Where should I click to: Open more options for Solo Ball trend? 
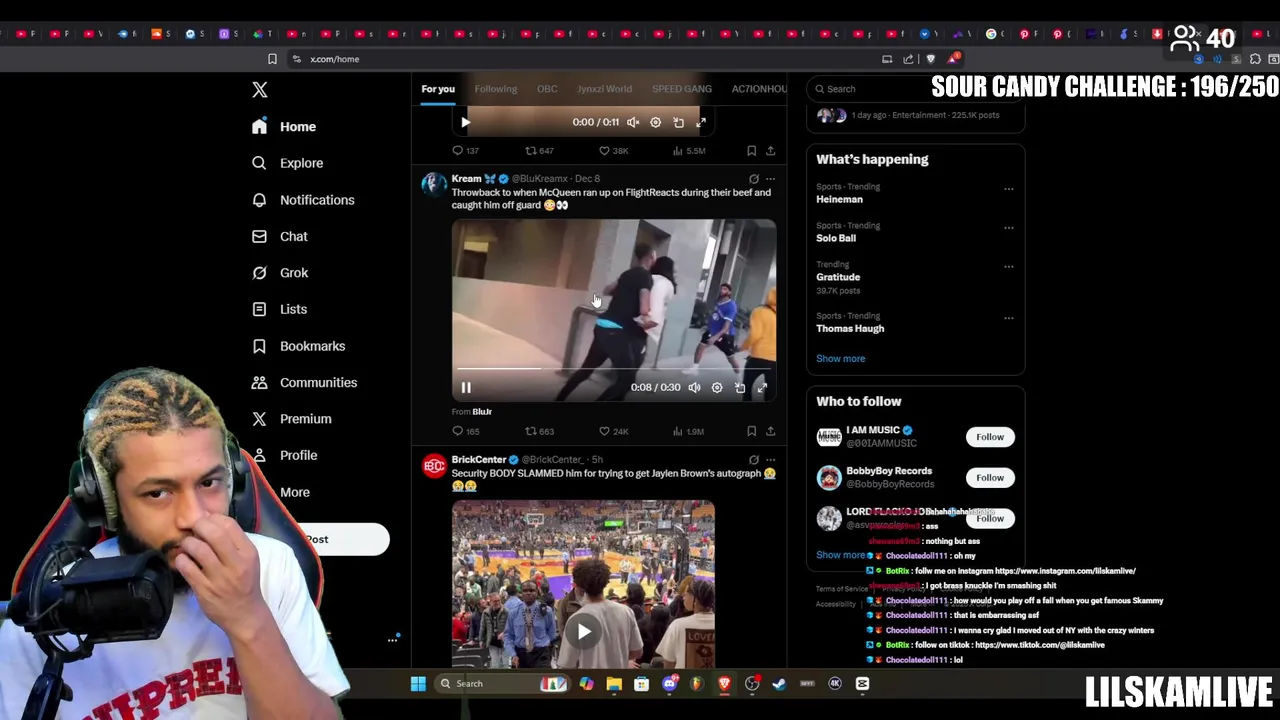(x=1008, y=227)
